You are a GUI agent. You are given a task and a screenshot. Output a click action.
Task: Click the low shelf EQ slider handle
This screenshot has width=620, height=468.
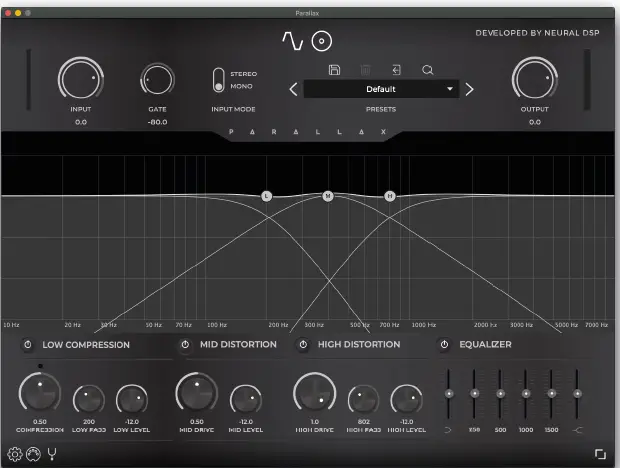(449, 394)
